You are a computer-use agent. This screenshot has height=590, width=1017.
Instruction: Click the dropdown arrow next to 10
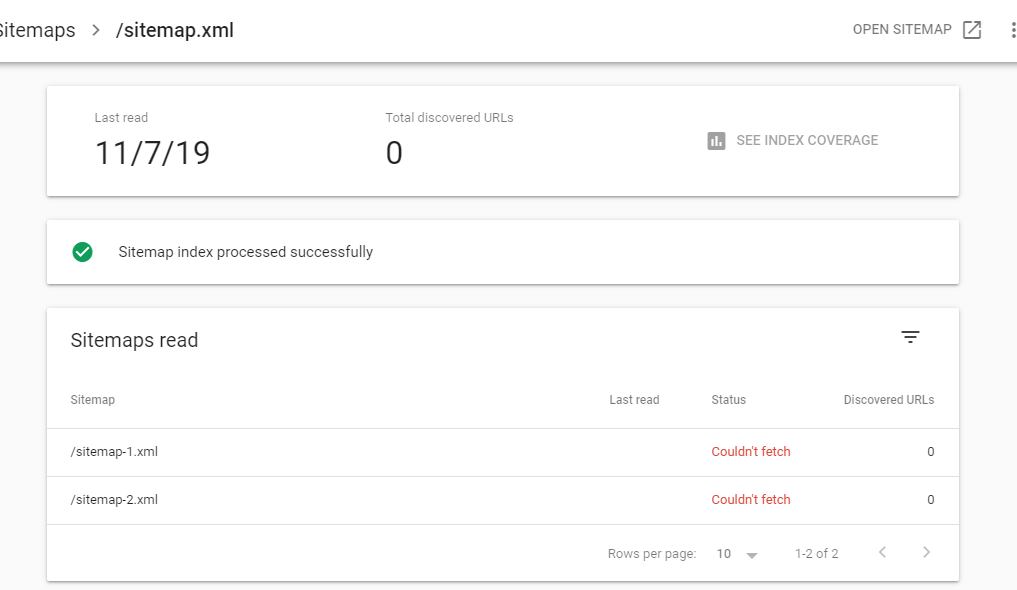[752, 555]
